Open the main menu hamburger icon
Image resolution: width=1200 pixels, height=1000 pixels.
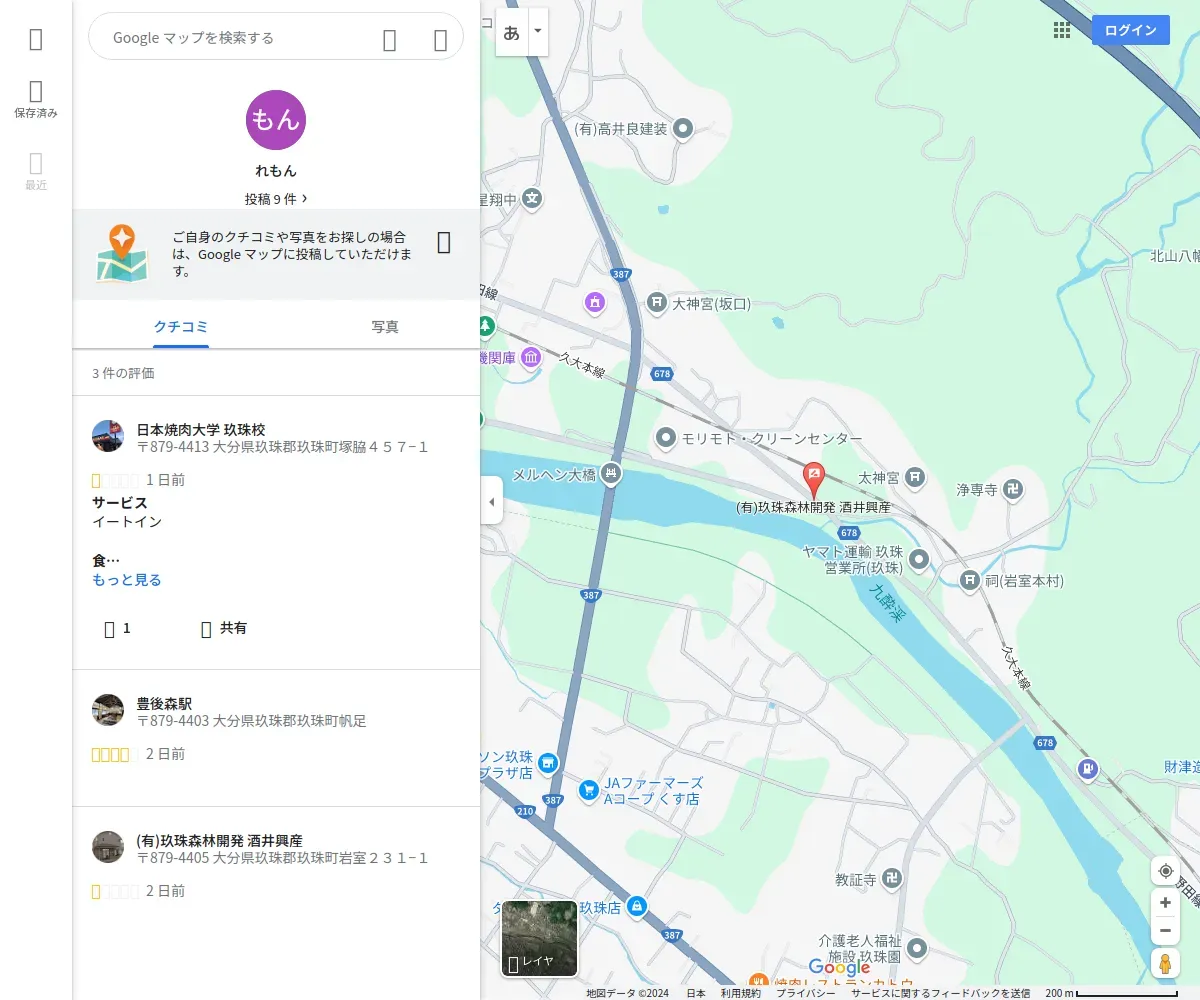[x=36, y=39]
